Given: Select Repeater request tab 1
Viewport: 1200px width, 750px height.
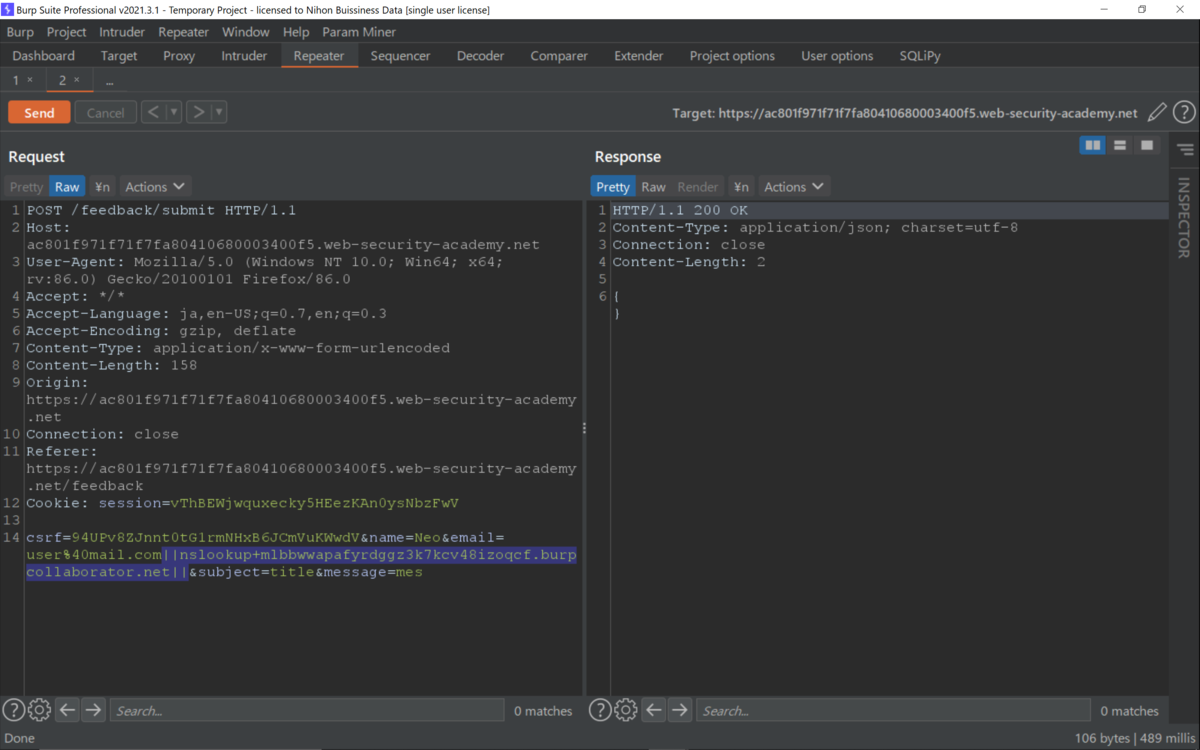Looking at the screenshot, I should point(16,80).
